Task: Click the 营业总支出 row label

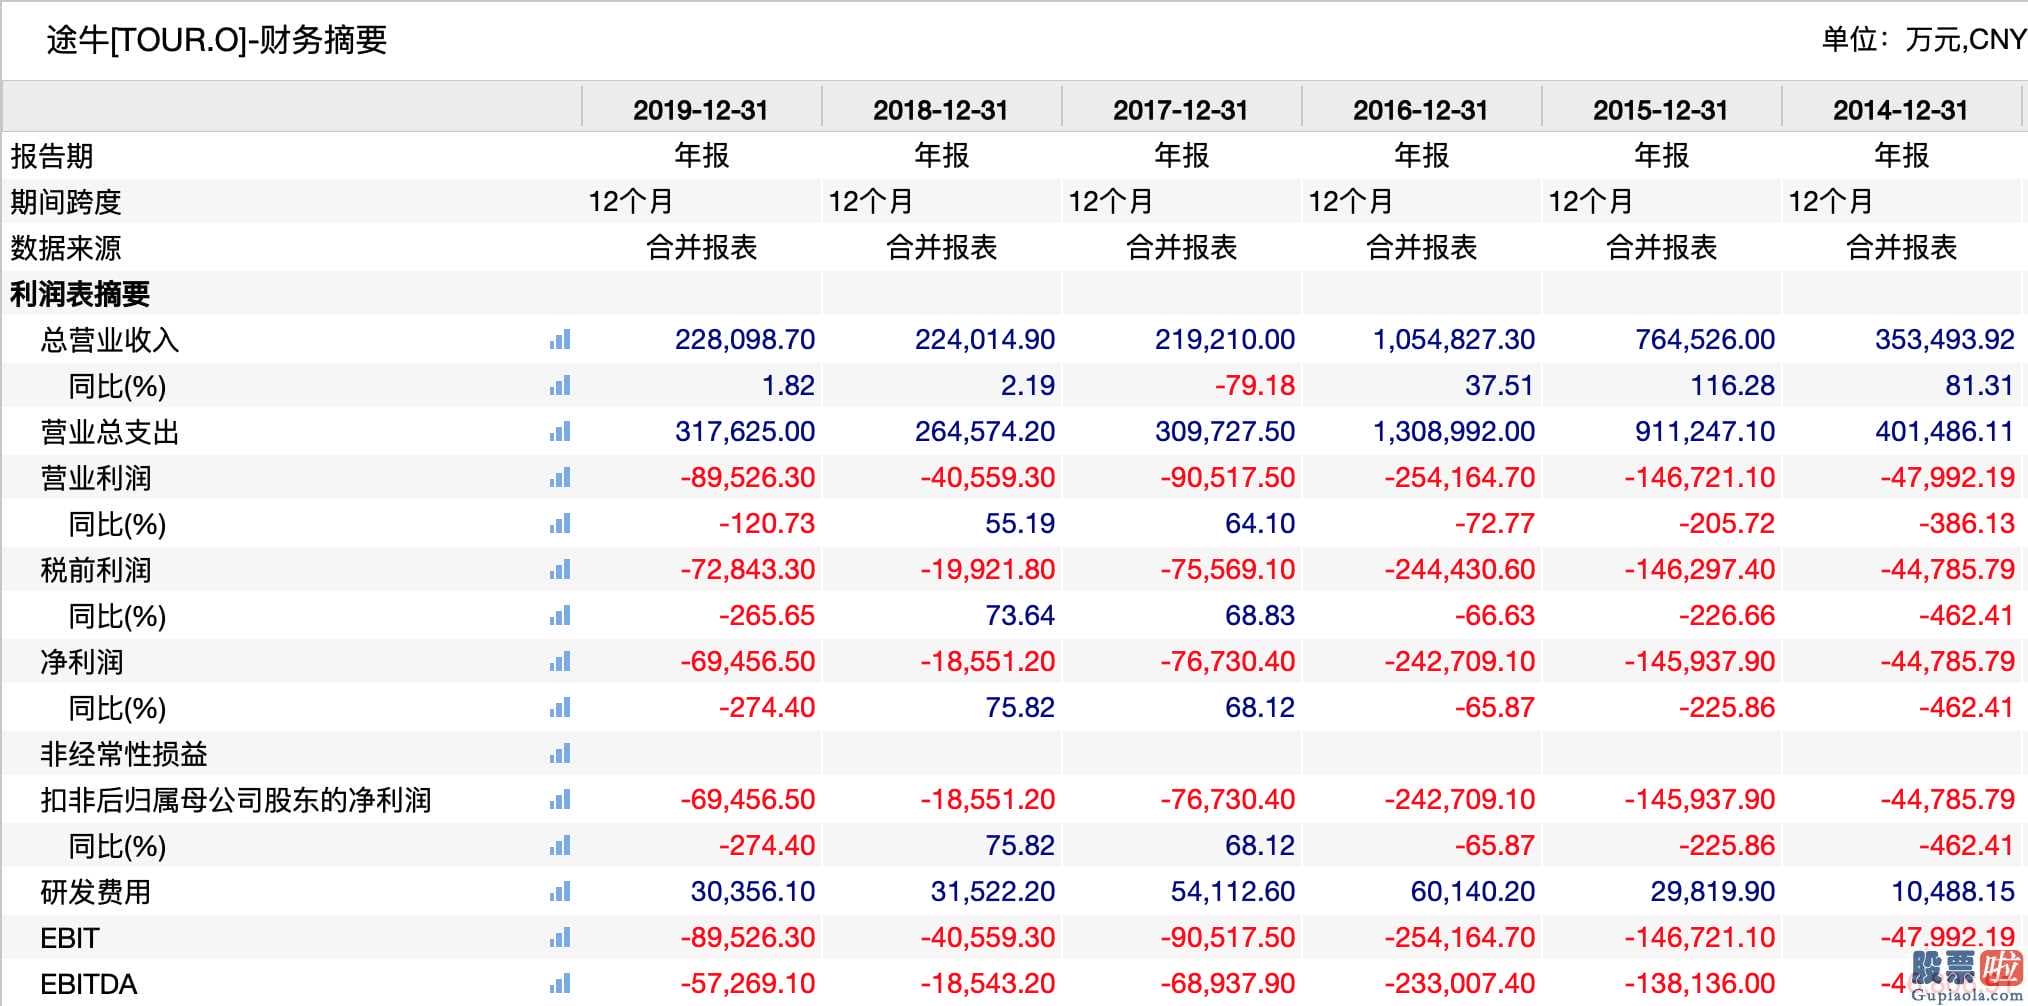Action: click(110, 432)
